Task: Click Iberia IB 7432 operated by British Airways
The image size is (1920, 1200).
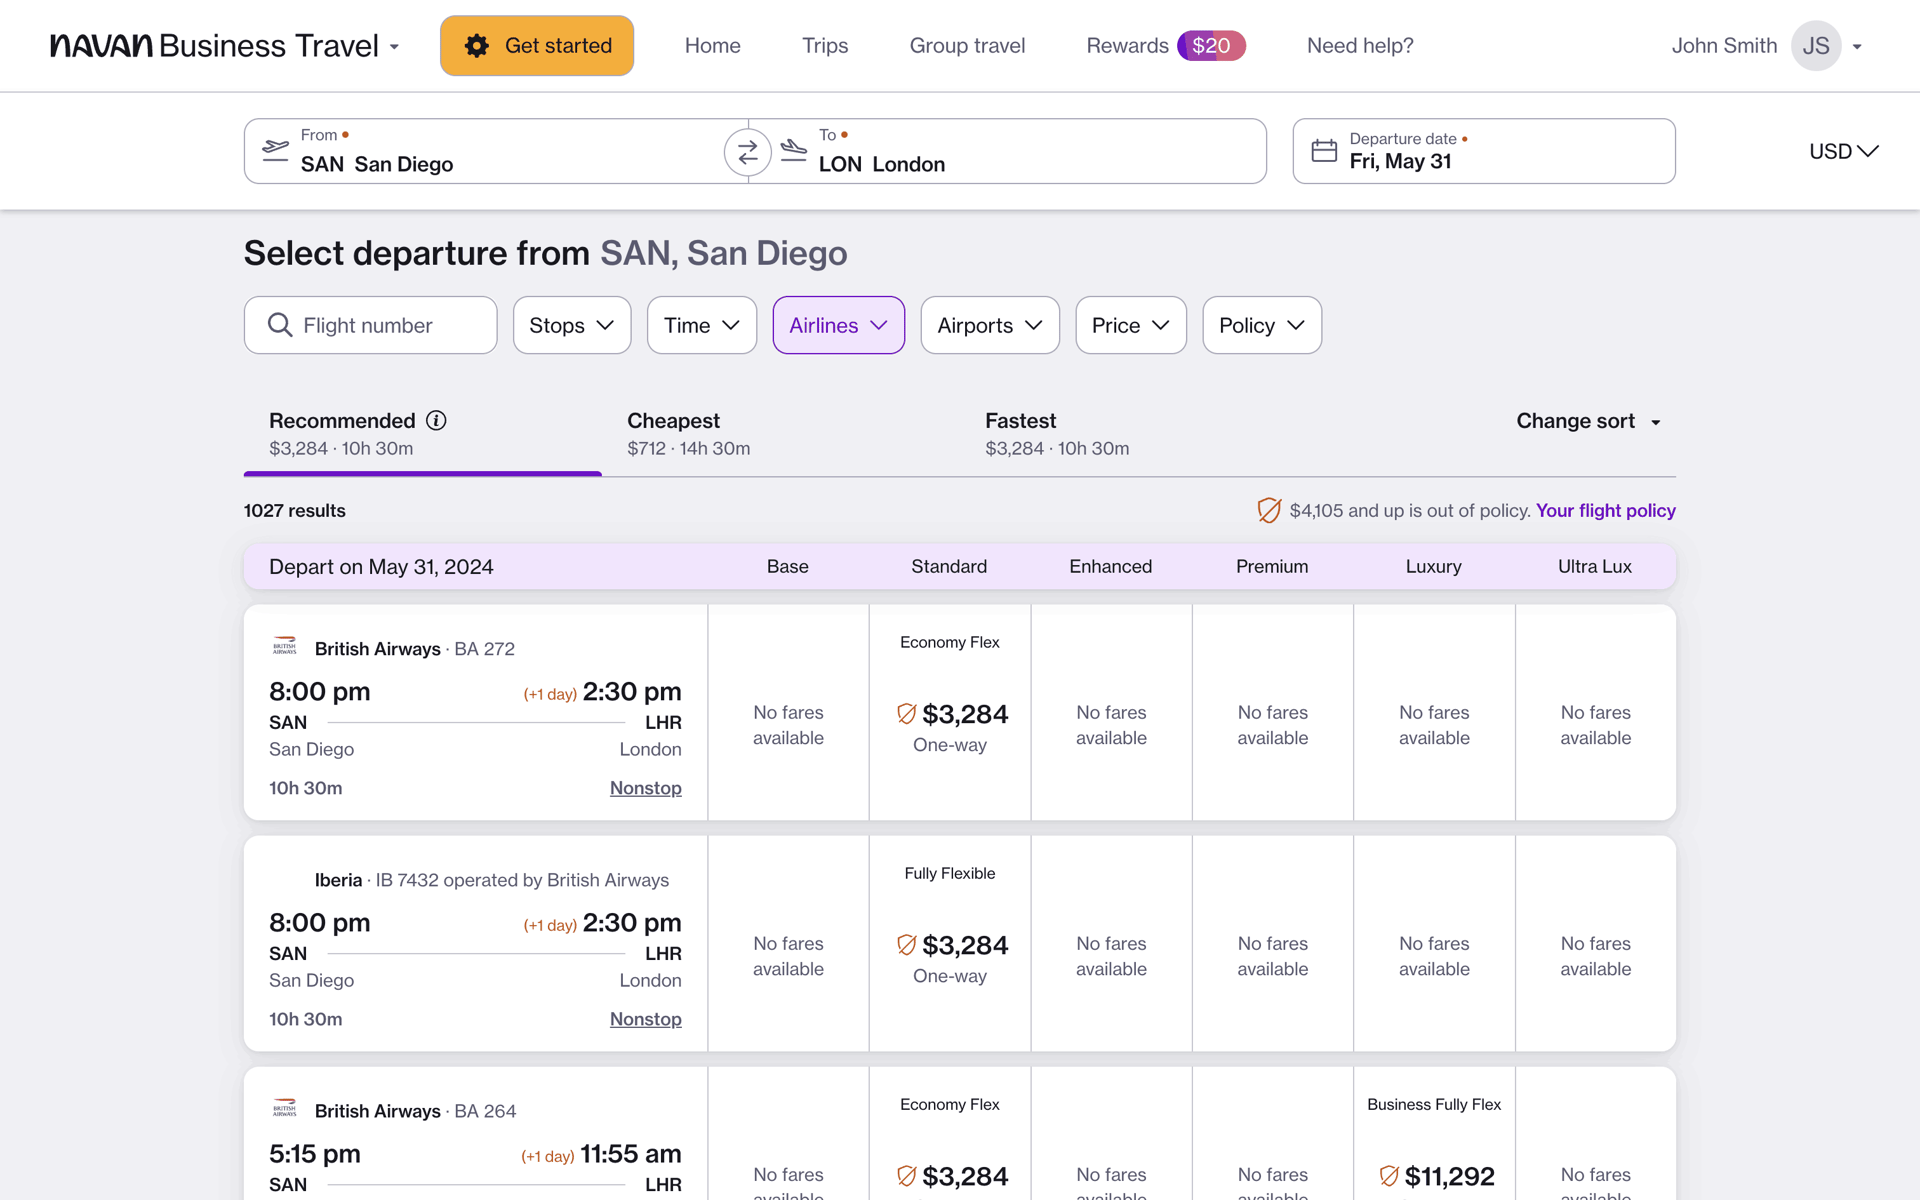Action: (x=492, y=880)
